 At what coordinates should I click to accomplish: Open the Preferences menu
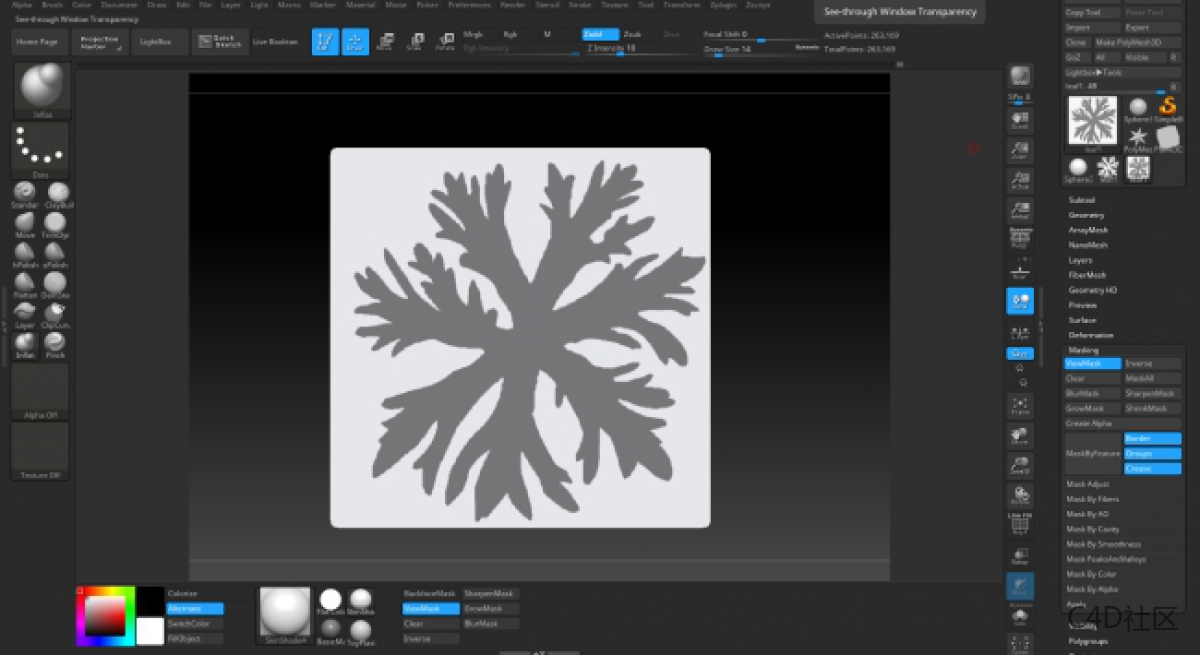point(469,5)
